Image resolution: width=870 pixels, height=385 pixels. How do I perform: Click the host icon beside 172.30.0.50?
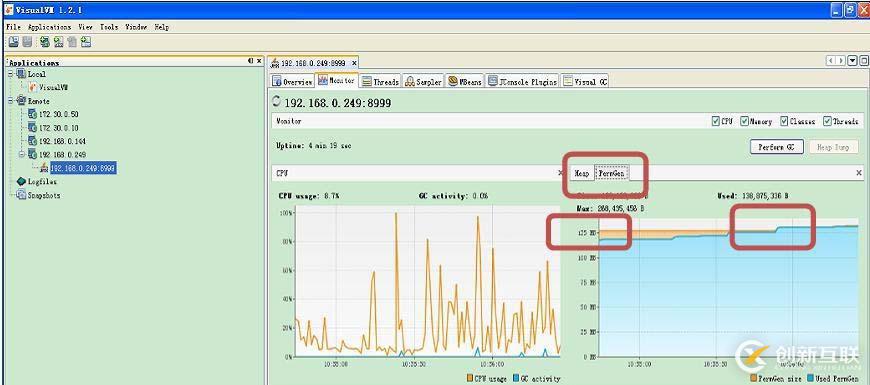click(33, 114)
